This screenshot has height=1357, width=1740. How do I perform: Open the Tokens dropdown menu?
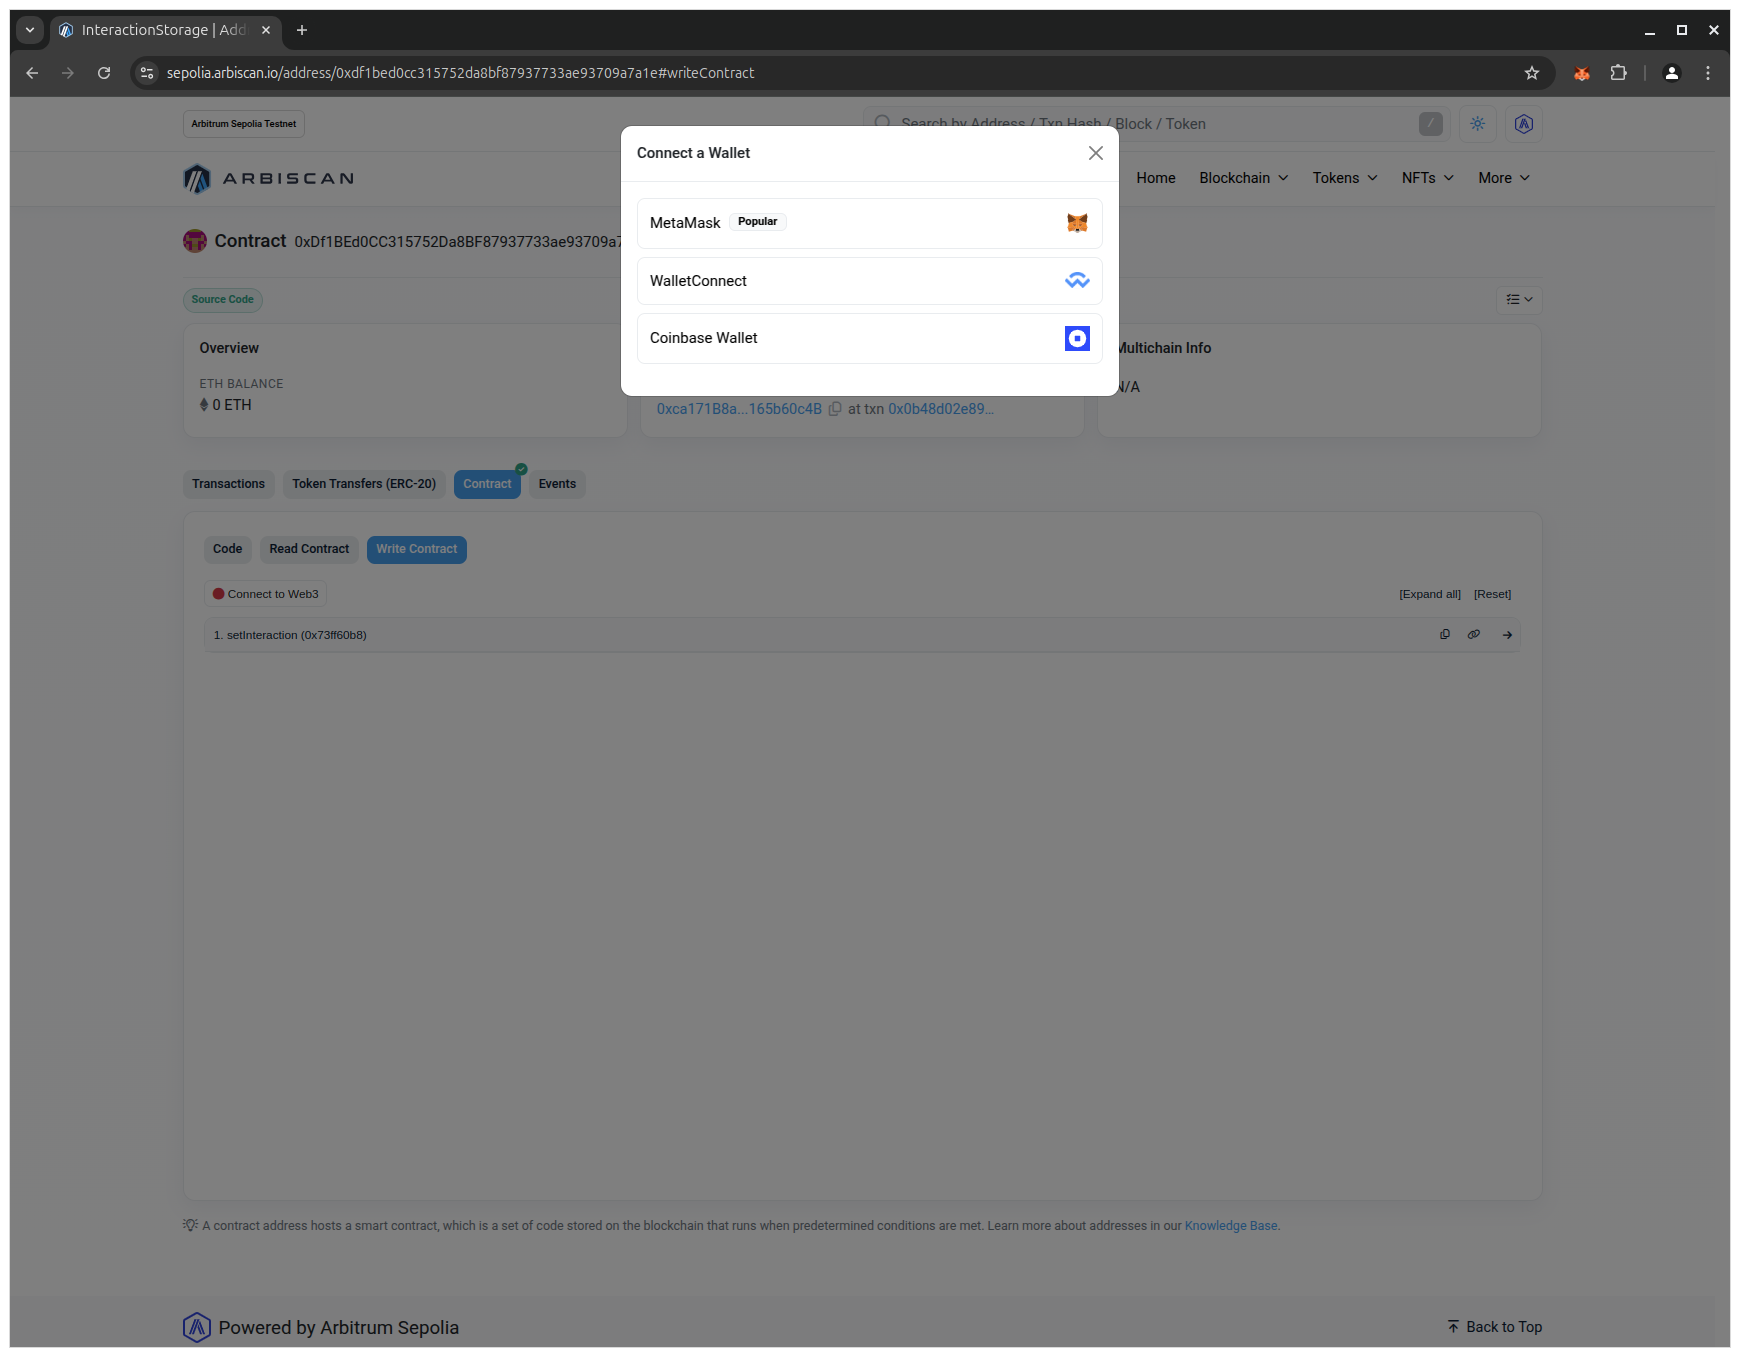click(1344, 178)
